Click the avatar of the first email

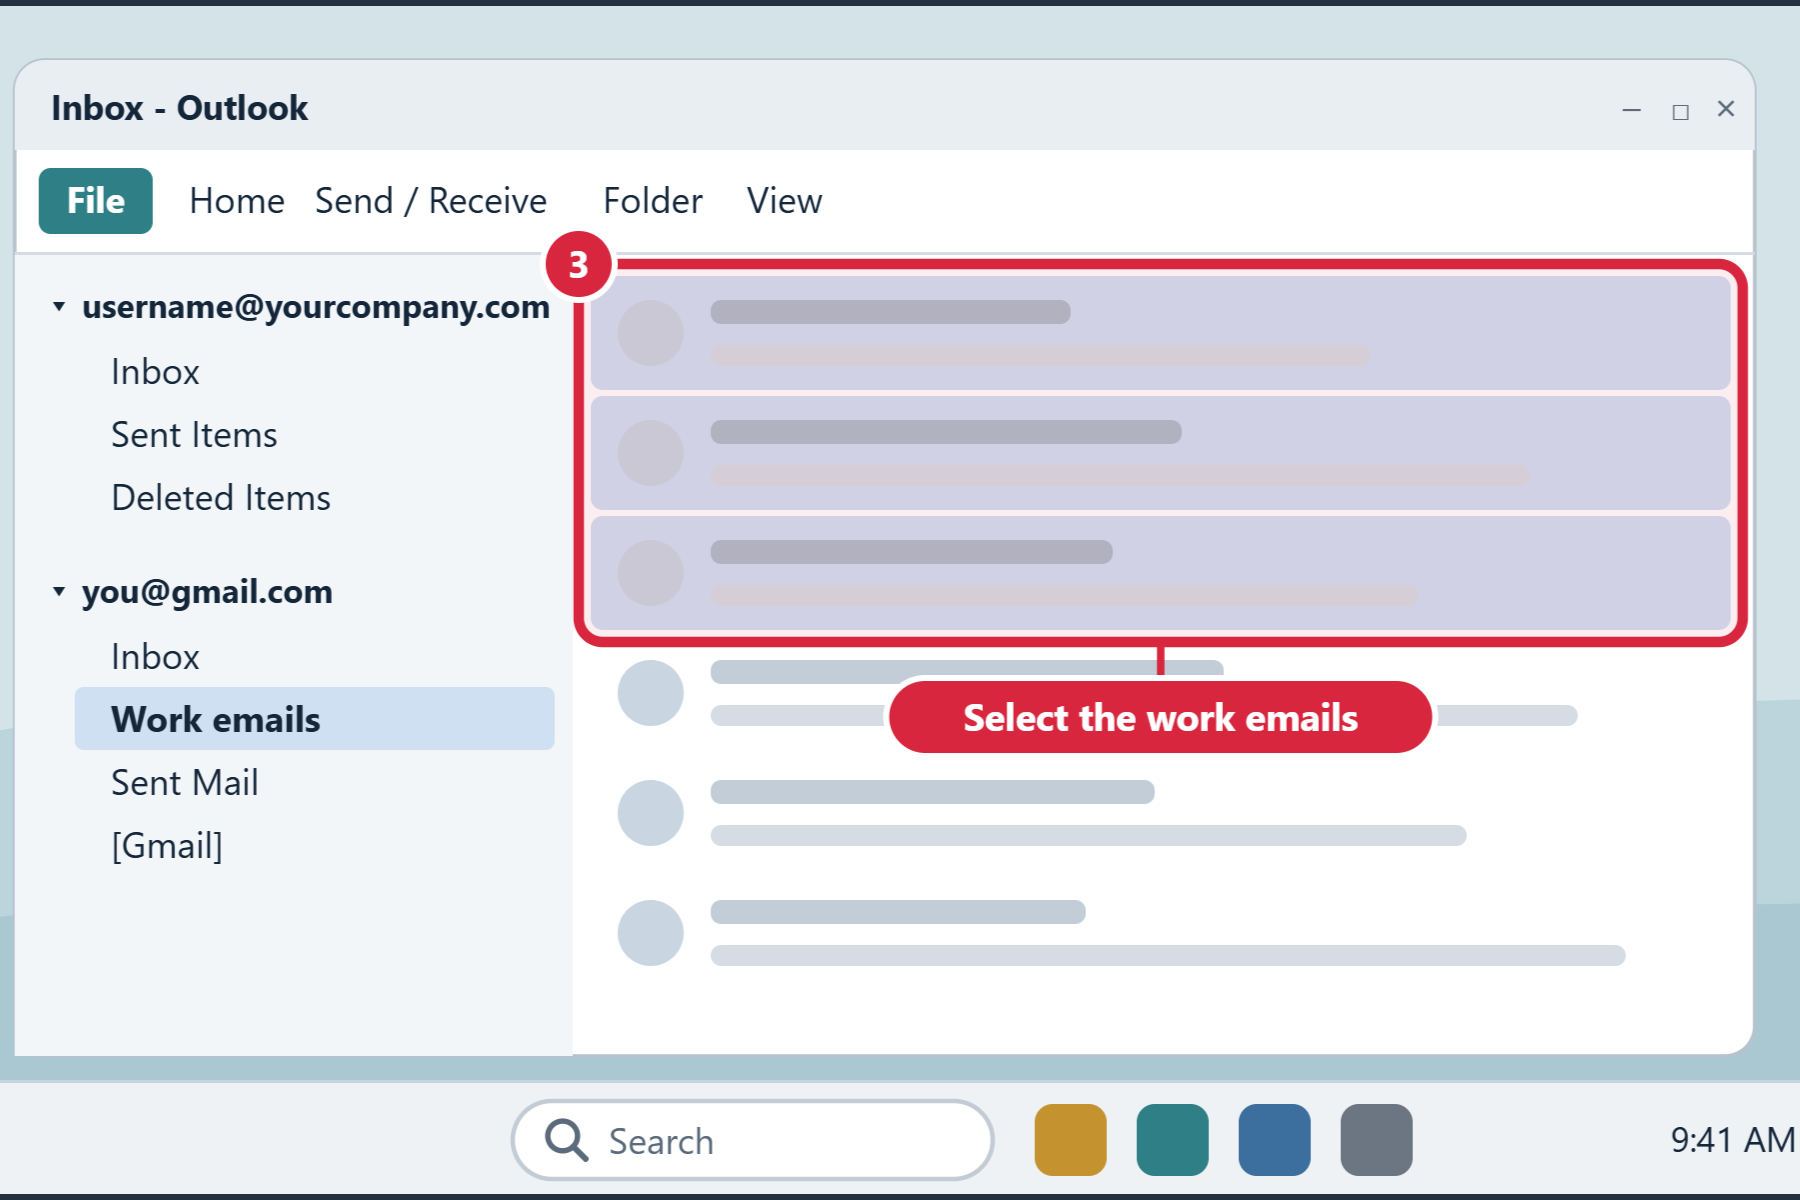pos(651,333)
